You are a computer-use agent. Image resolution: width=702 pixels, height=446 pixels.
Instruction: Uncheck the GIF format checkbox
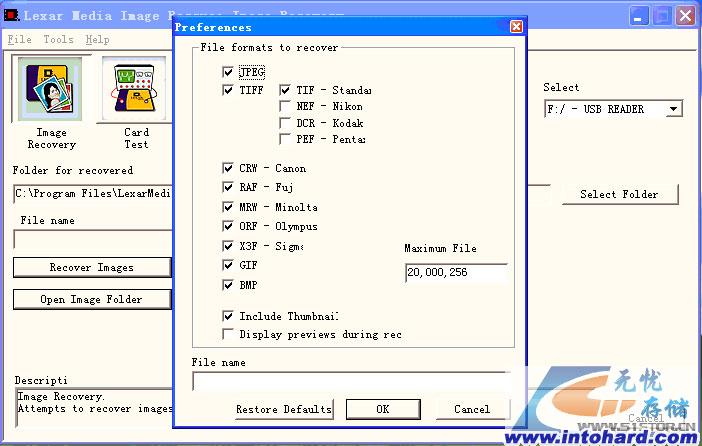click(228, 265)
